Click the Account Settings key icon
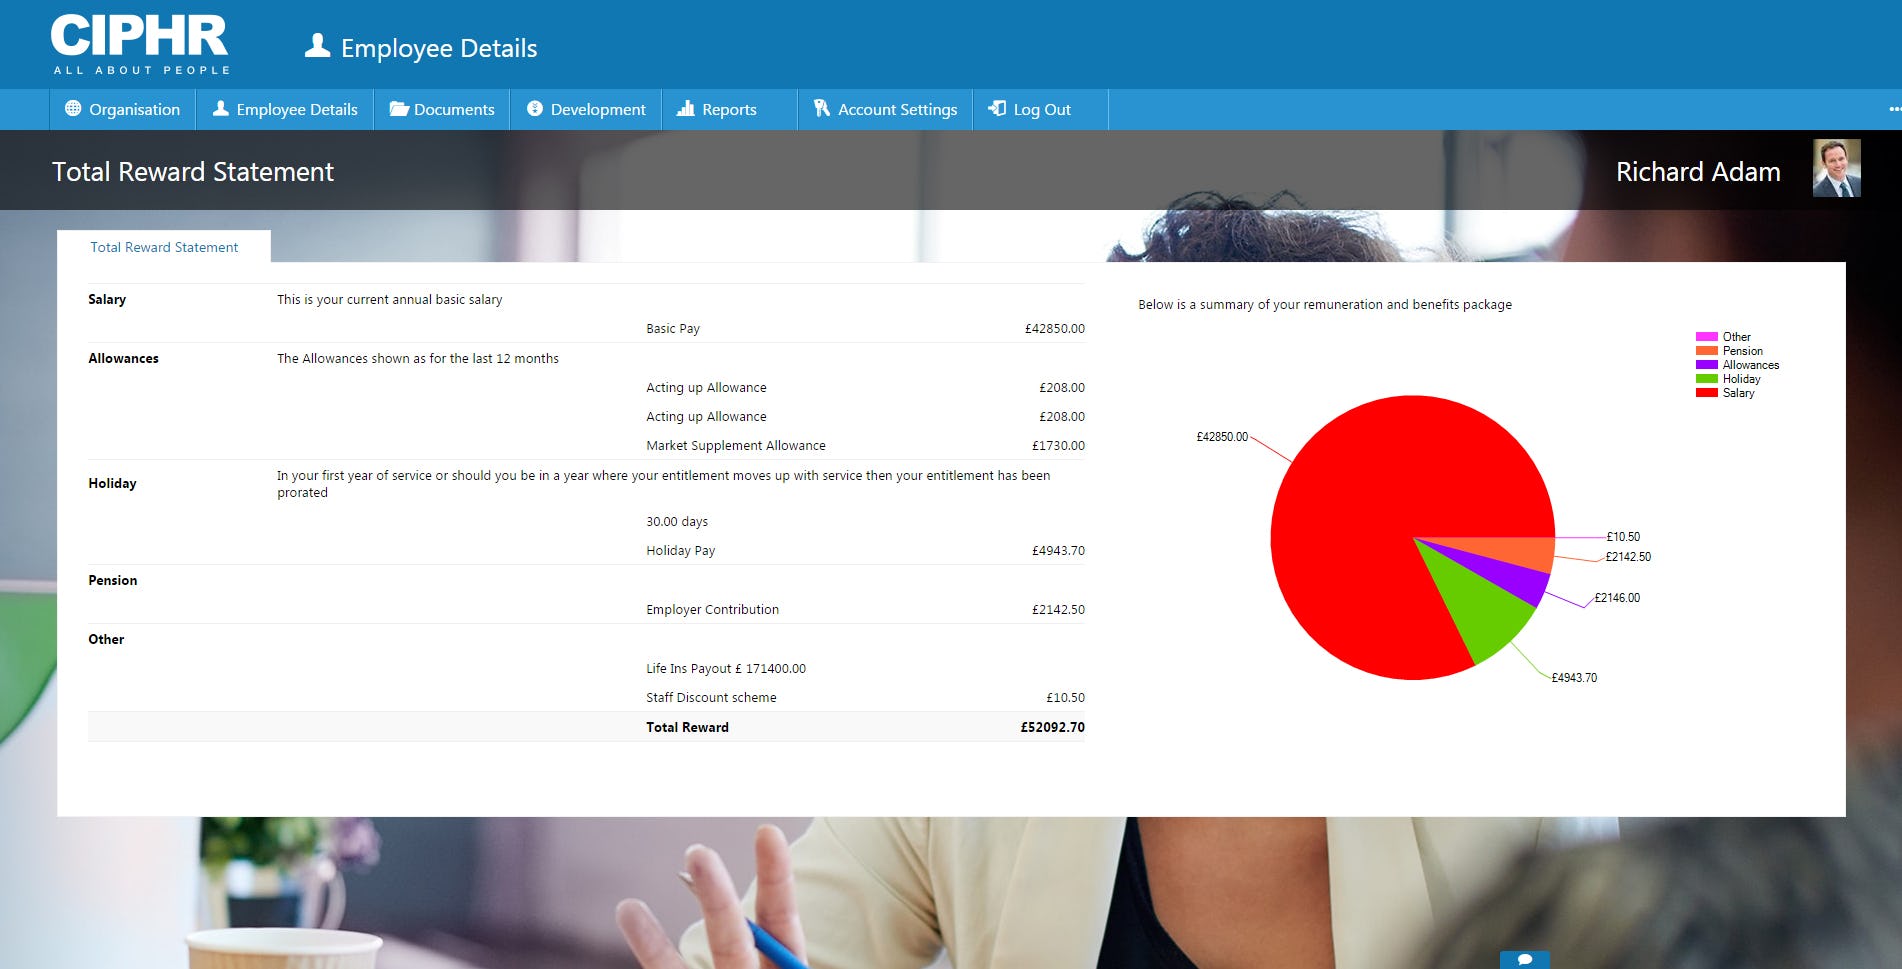The height and width of the screenshot is (969, 1902). pyautogui.click(x=821, y=109)
